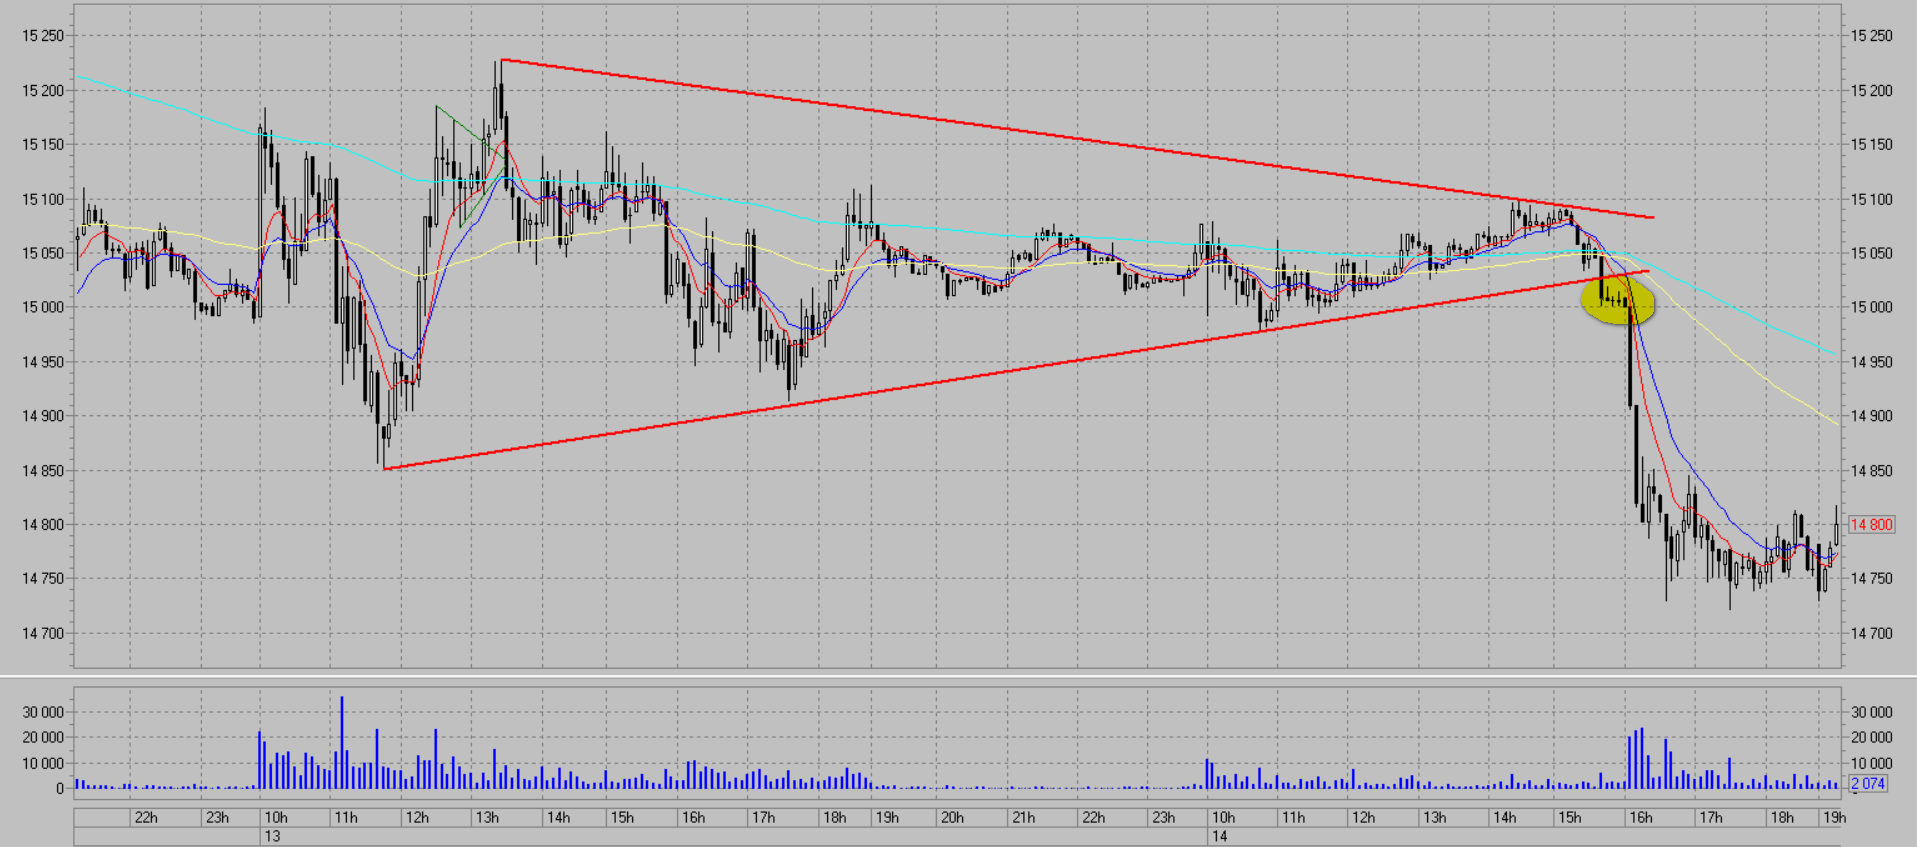Click 14 800 on the left price axis
The height and width of the screenshot is (847, 1917).
pos(43,525)
